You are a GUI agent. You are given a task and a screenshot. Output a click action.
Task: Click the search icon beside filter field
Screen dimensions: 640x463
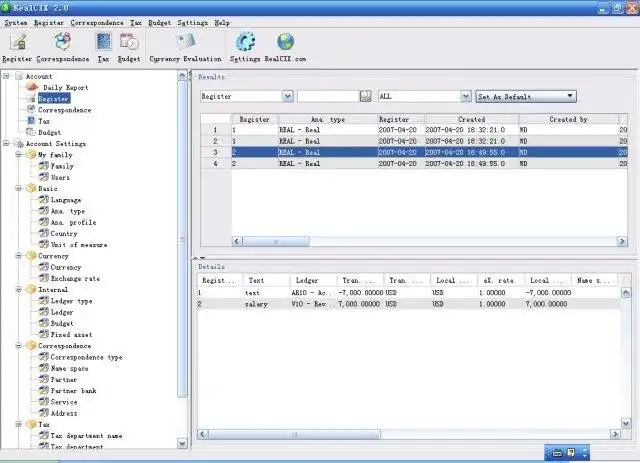366,96
